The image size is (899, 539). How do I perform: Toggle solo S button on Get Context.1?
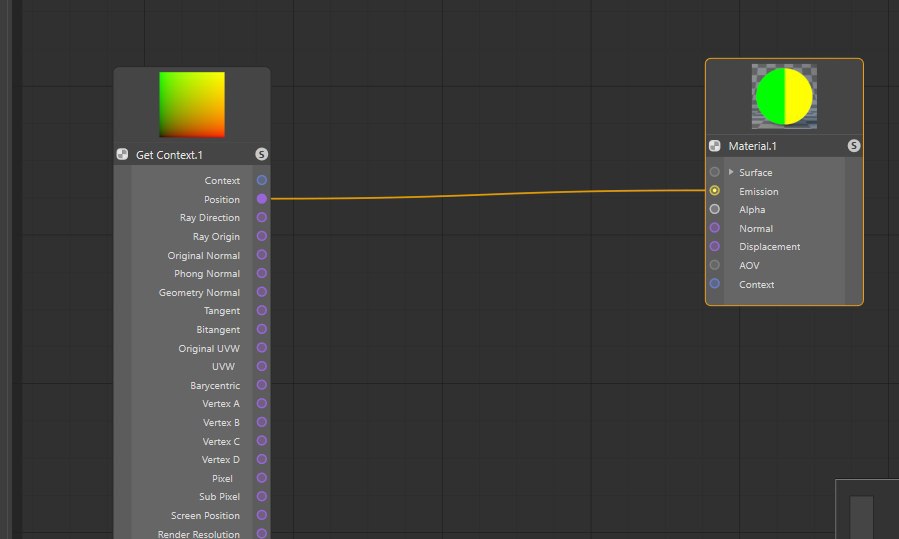[x=261, y=154]
